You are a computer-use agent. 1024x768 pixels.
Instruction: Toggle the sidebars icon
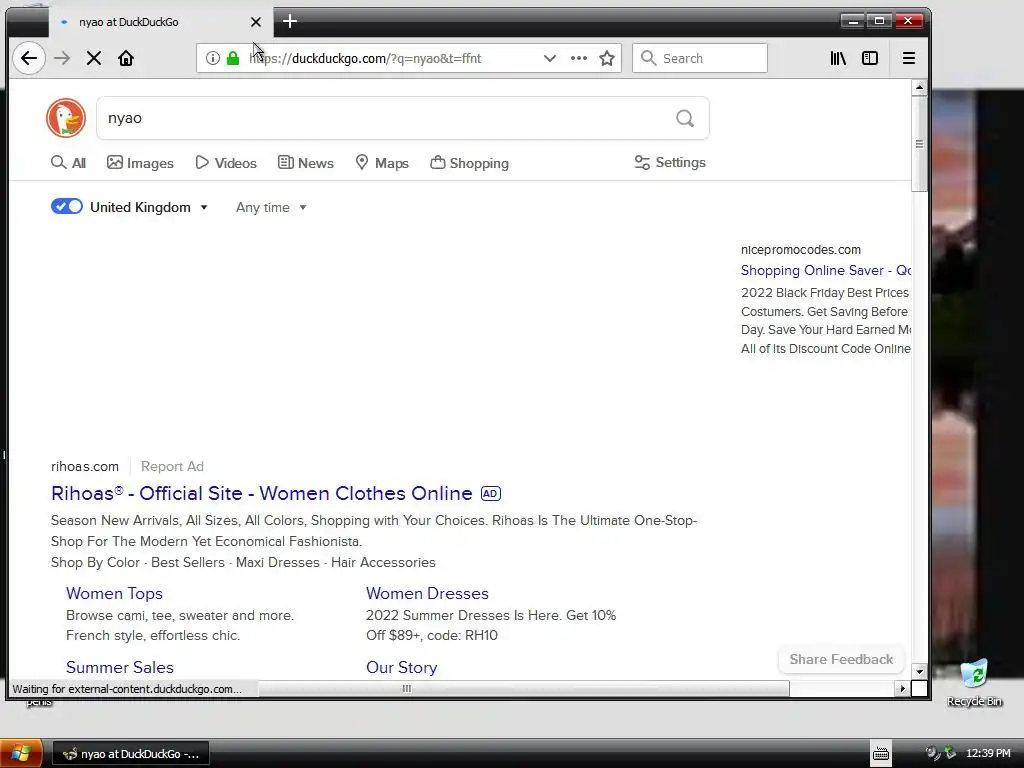tap(869, 58)
